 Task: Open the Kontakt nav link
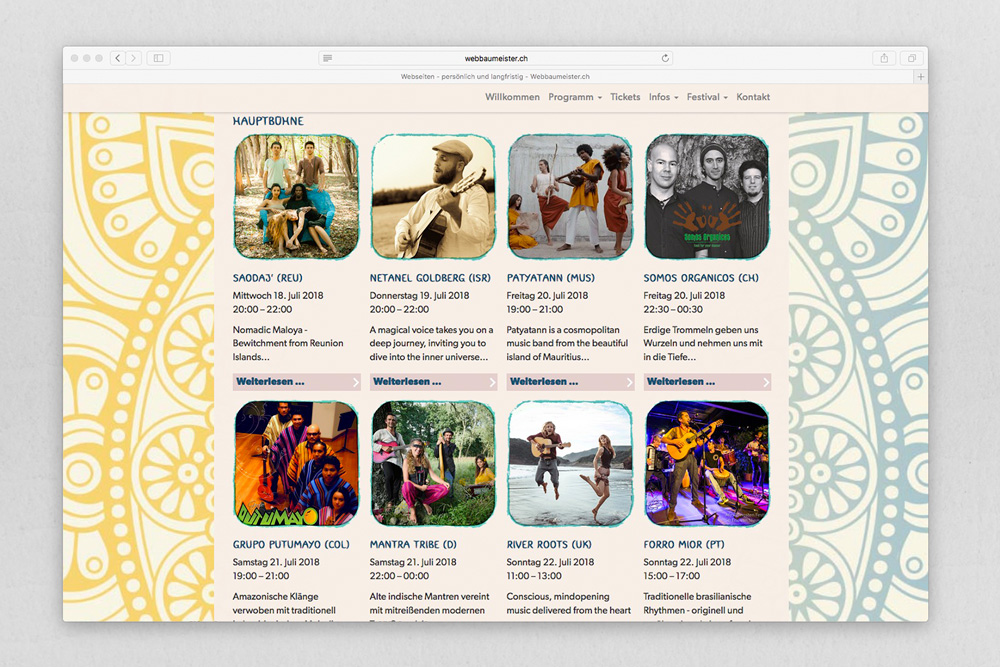[x=753, y=98]
